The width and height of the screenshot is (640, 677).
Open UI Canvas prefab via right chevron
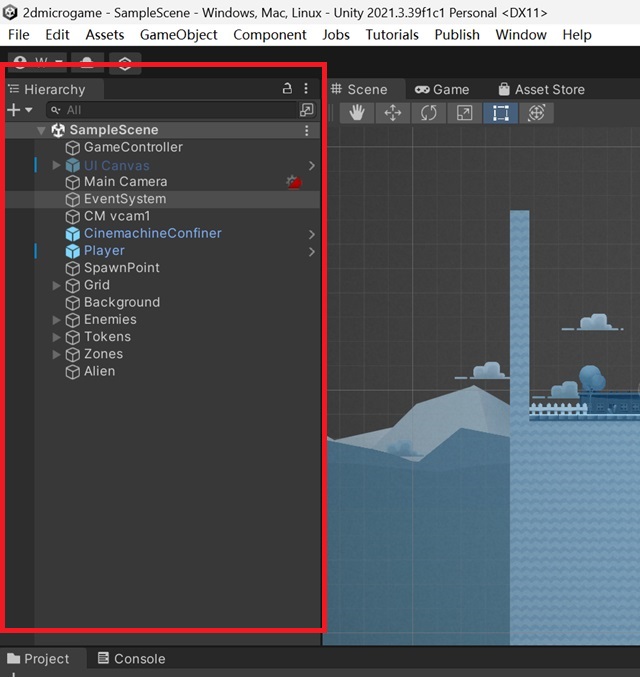[x=312, y=165]
